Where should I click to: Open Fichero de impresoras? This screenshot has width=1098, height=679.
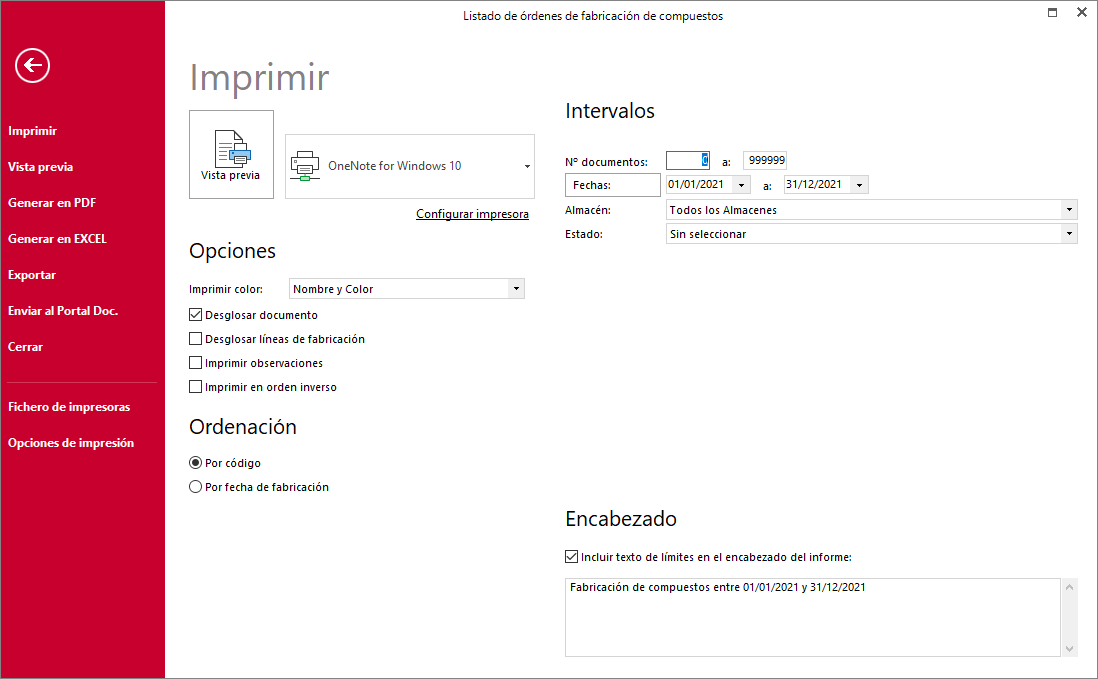[69, 407]
